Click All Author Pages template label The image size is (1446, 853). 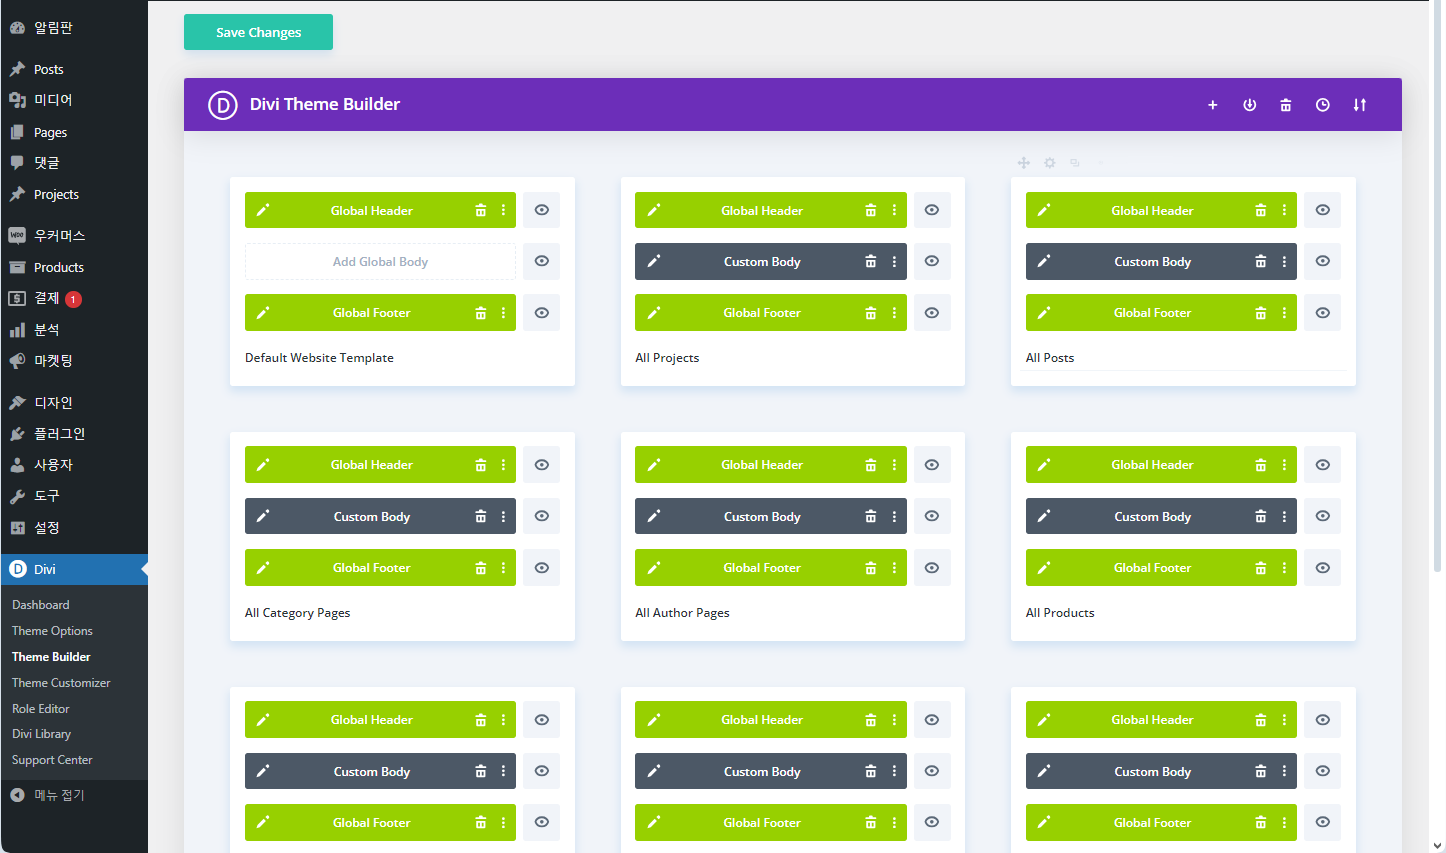[682, 613]
